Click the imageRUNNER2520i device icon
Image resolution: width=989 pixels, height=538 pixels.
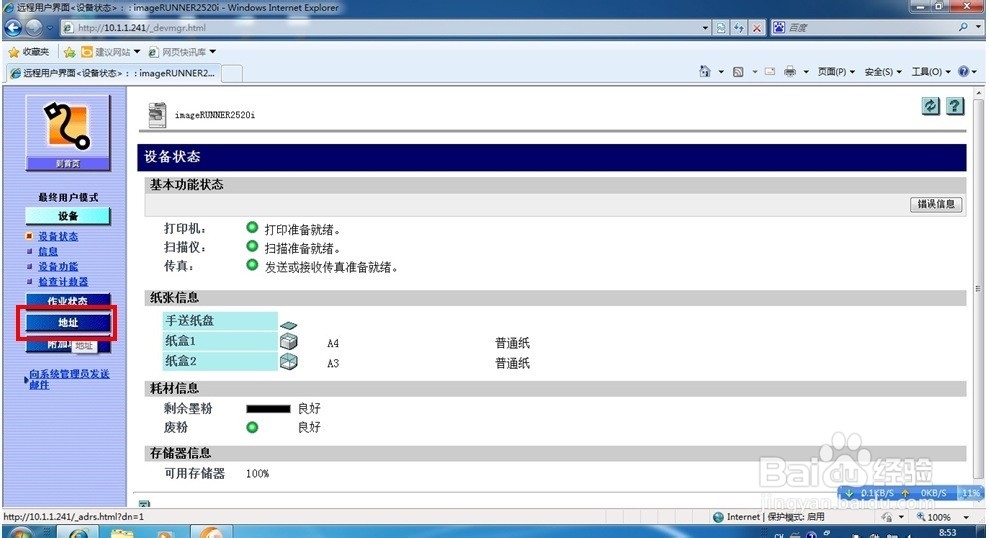coord(157,115)
